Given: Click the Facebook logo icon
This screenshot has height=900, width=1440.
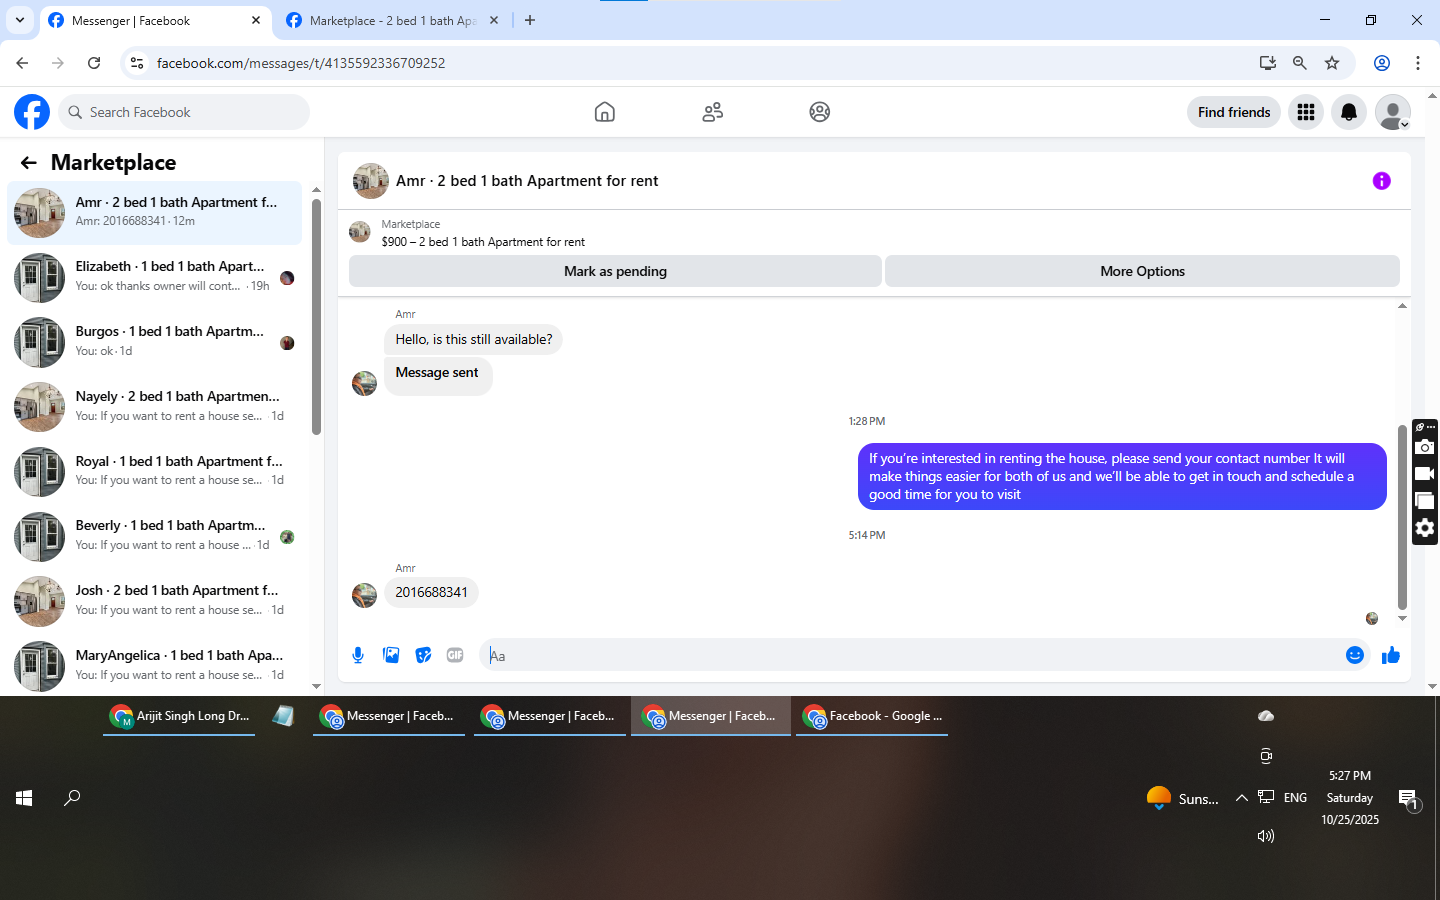Looking at the screenshot, I should tap(32, 112).
